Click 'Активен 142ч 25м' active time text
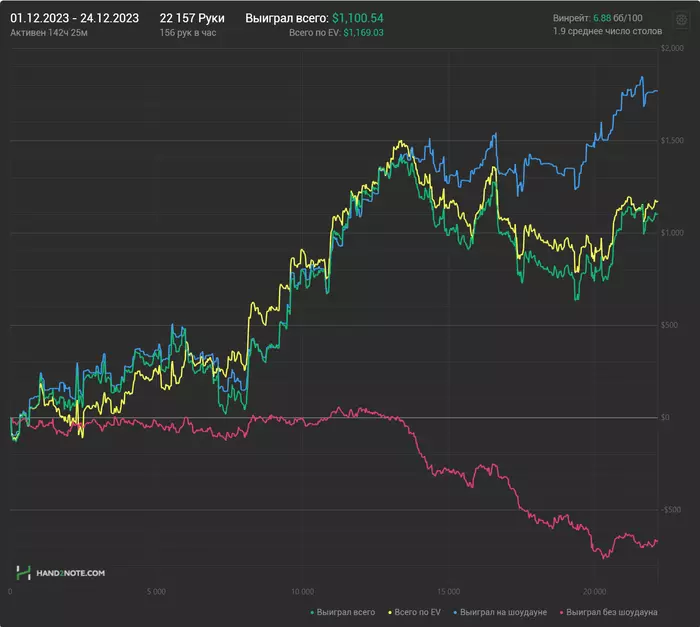The height and width of the screenshot is (627, 700). [x=49, y=33]
